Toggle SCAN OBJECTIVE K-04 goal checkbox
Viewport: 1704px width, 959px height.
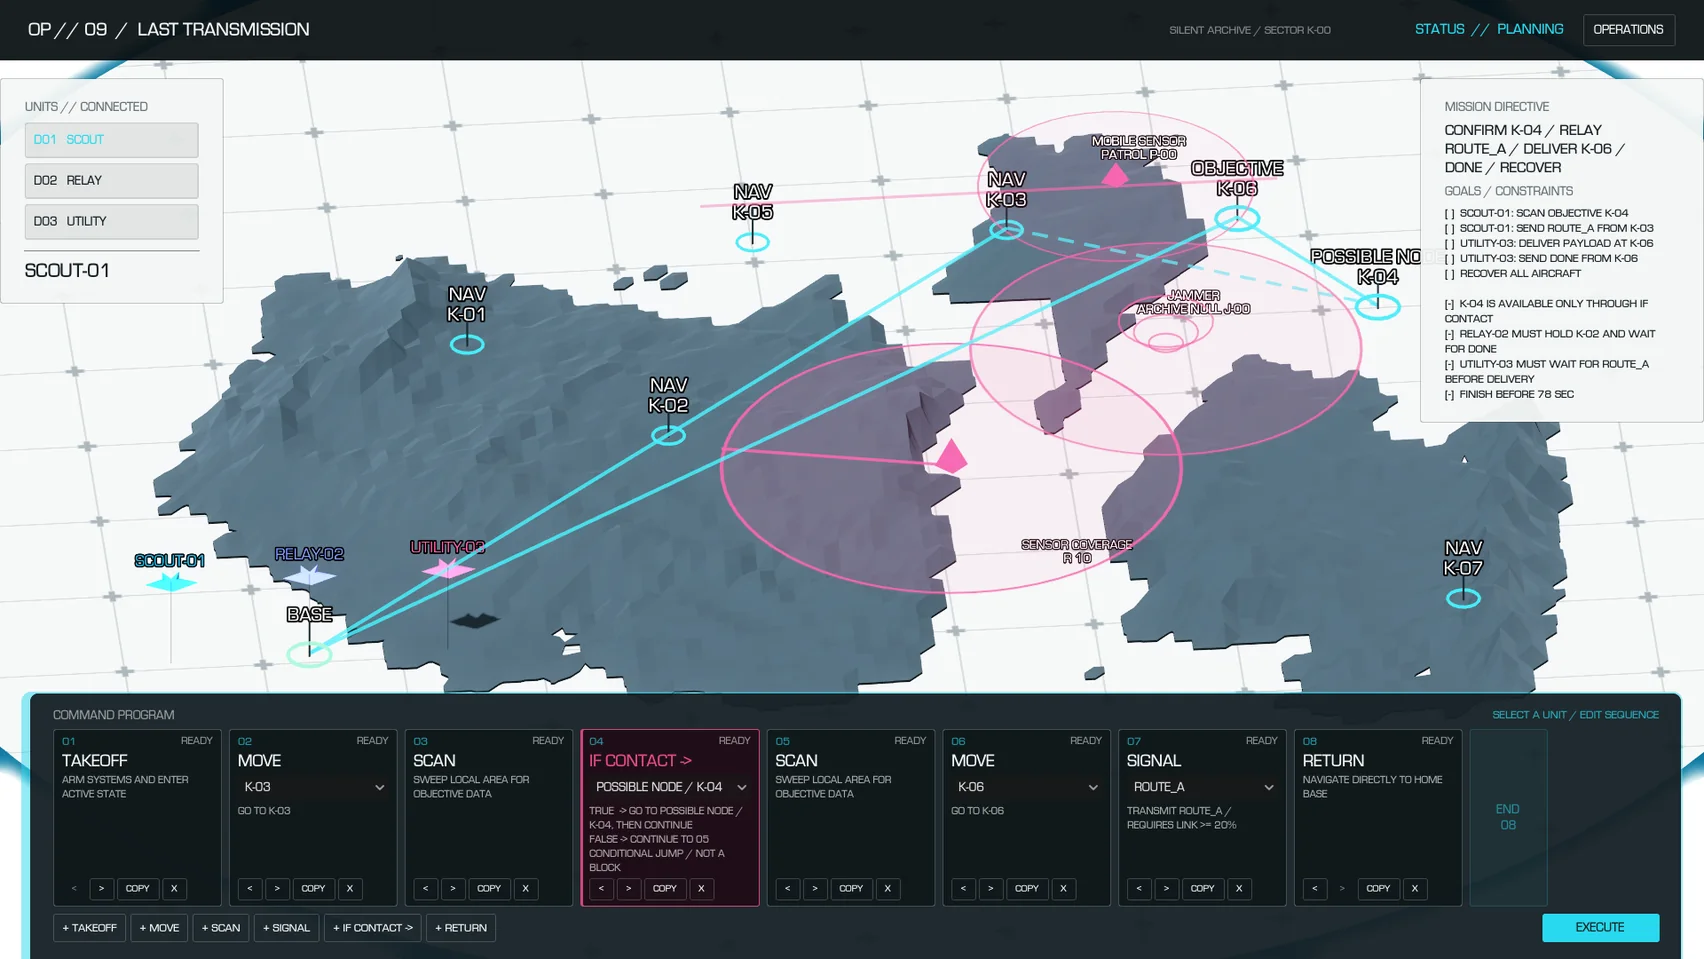coord(1449,213)
